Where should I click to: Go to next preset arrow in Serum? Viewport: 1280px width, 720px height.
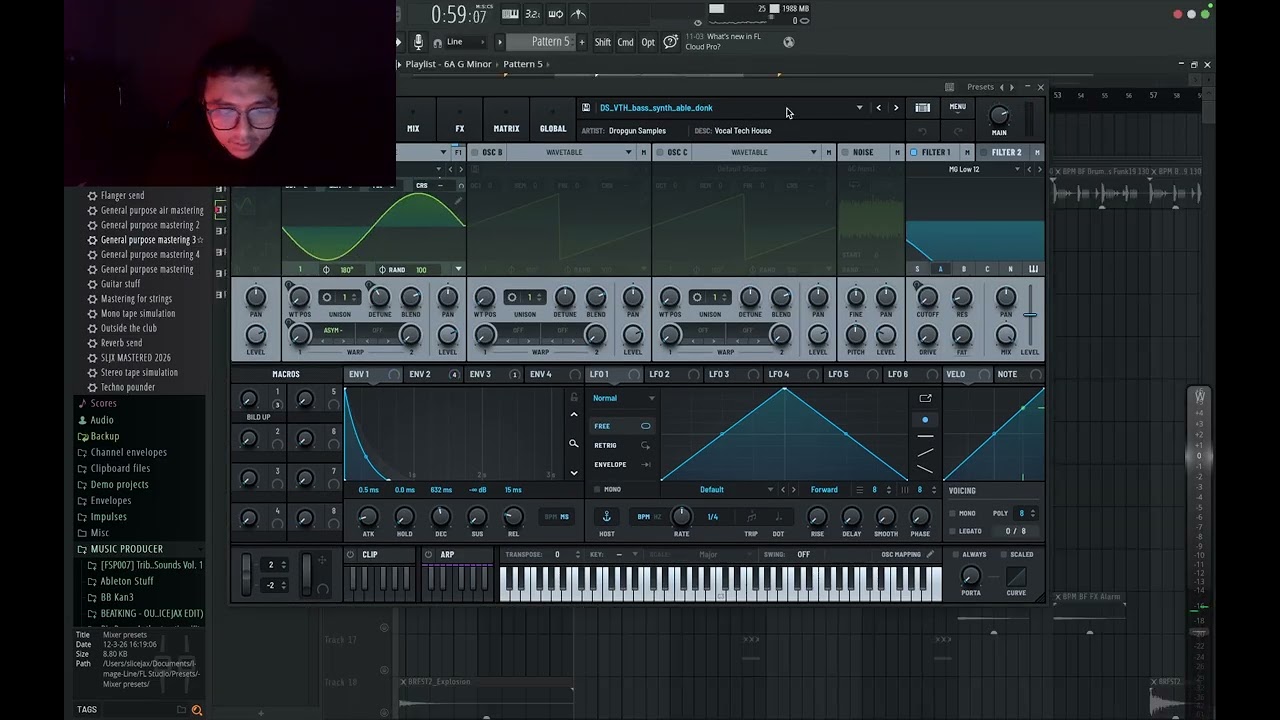(x=896, y=108)
